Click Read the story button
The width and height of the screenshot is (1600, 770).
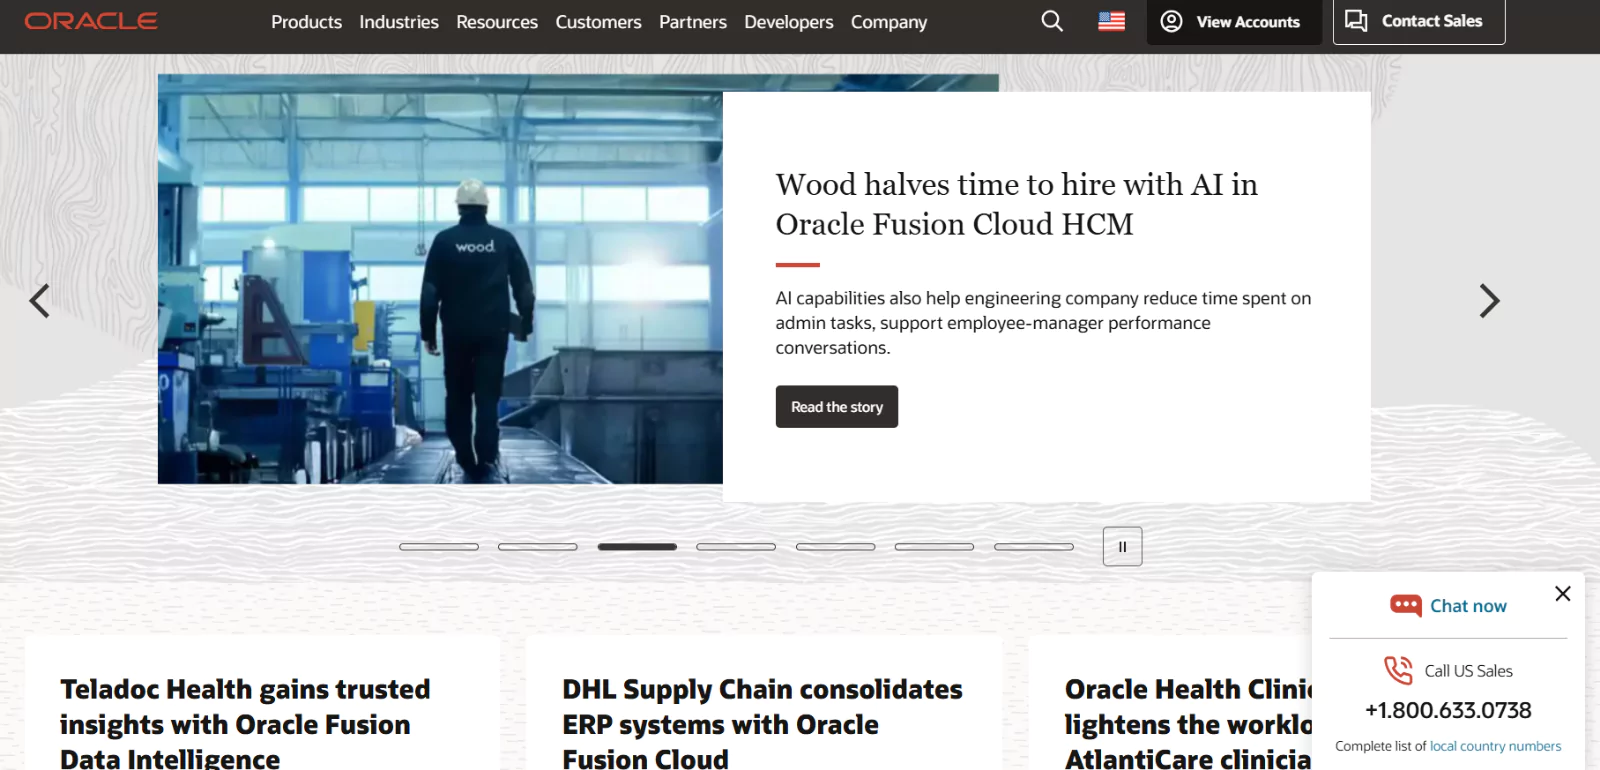click(x=837, y=407)
